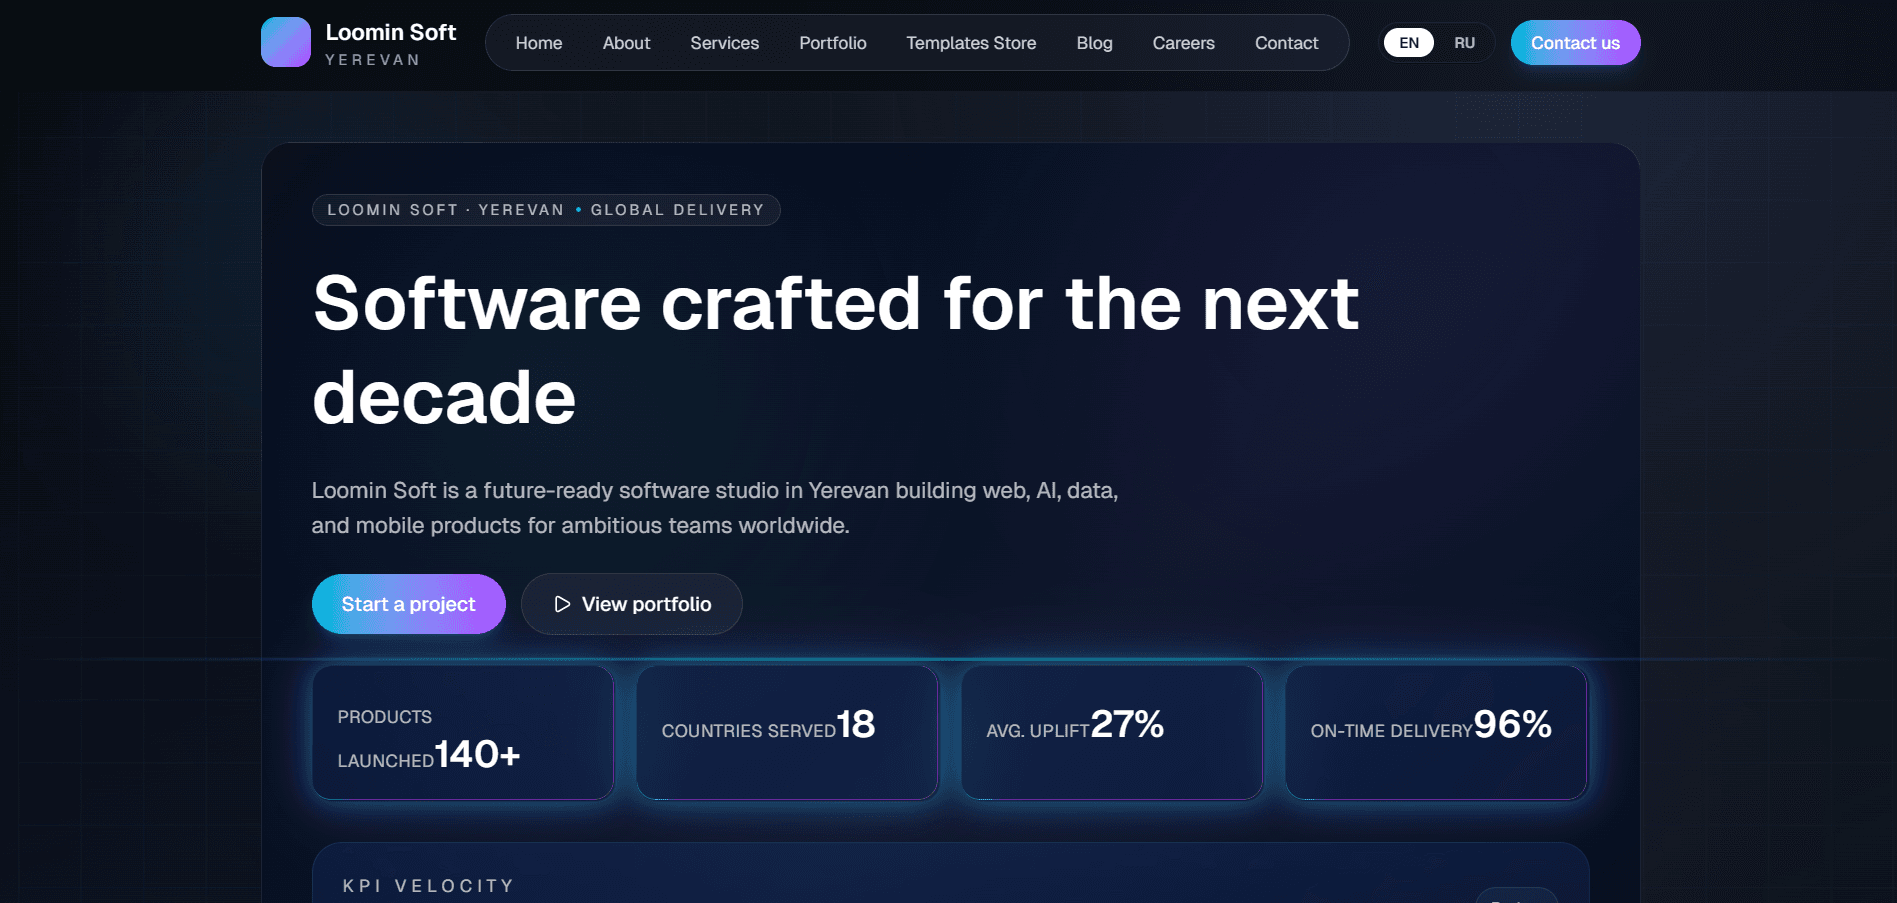This screenshot has width=1897, height=903.
Task: Click the play icon beside View portfolio
Action: 562,604
